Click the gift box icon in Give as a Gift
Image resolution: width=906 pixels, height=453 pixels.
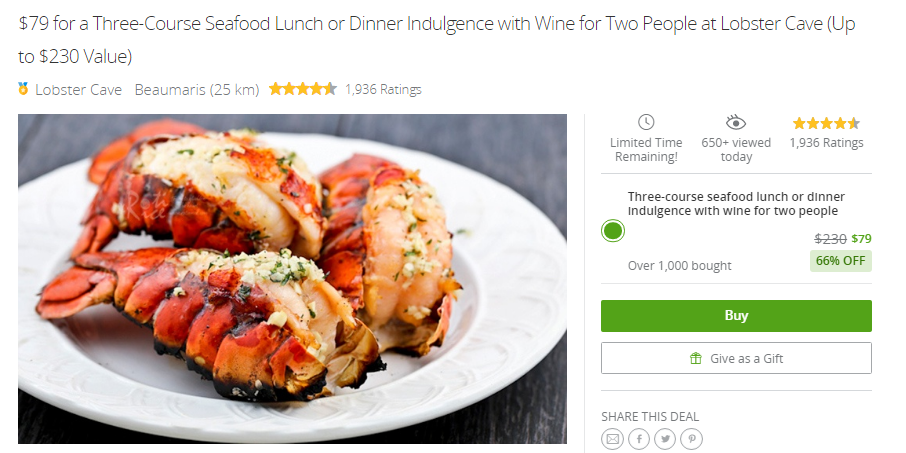(x=696, y=359)
